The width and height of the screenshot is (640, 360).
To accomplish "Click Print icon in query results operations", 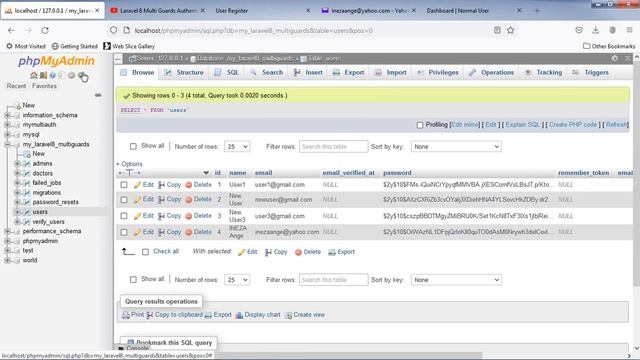I will pos(126,315).
